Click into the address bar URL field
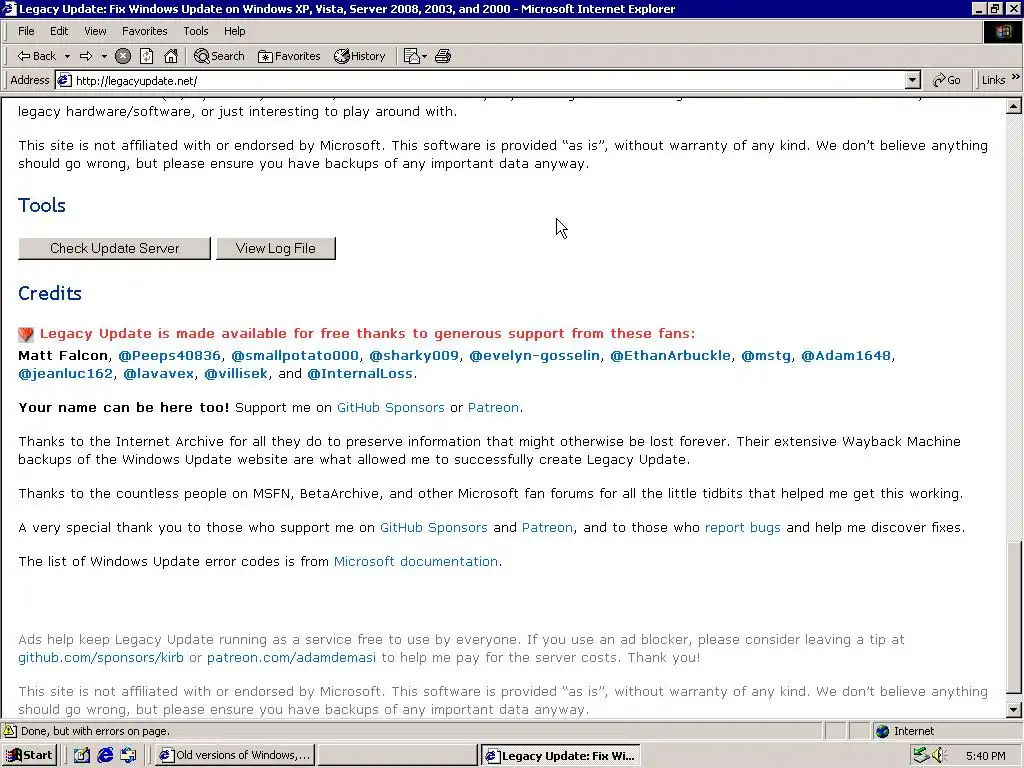This screenshot has height=768, width=1024. [483, 80]
